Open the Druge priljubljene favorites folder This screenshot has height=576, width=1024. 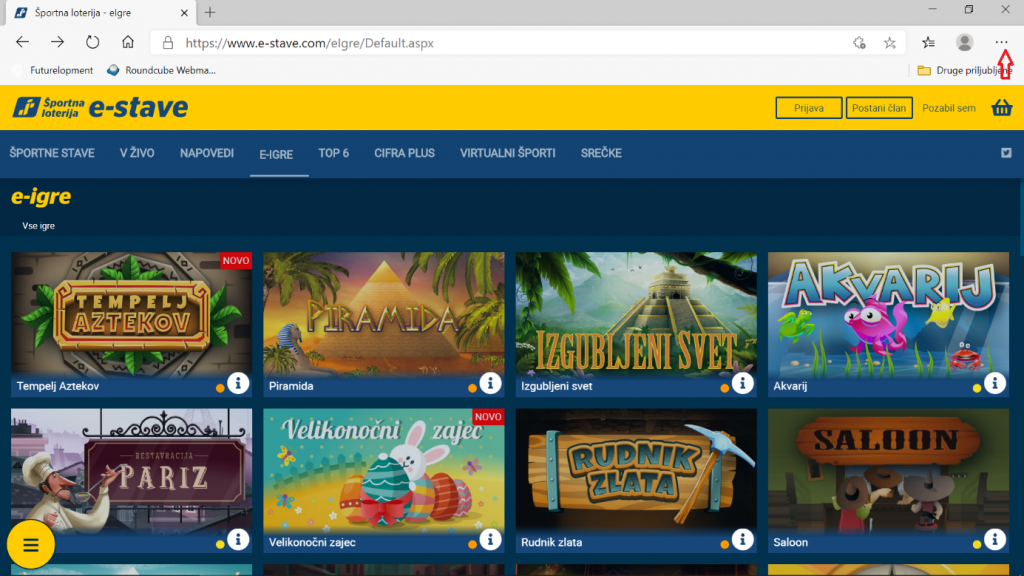[x=965, y=71]
